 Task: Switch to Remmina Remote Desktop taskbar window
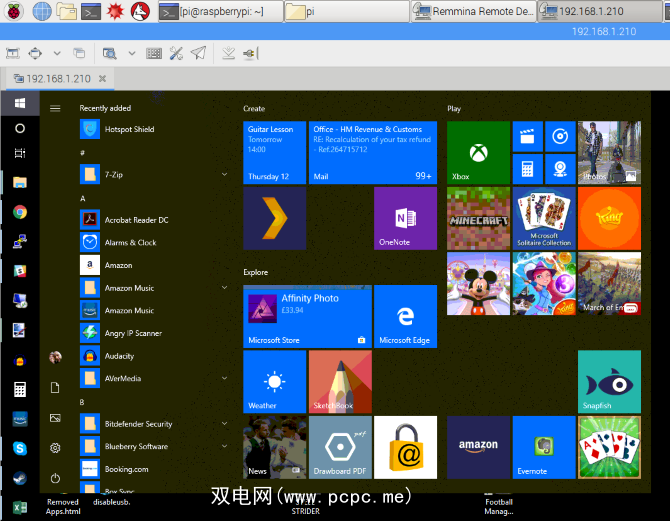click(x=473, y=12)
